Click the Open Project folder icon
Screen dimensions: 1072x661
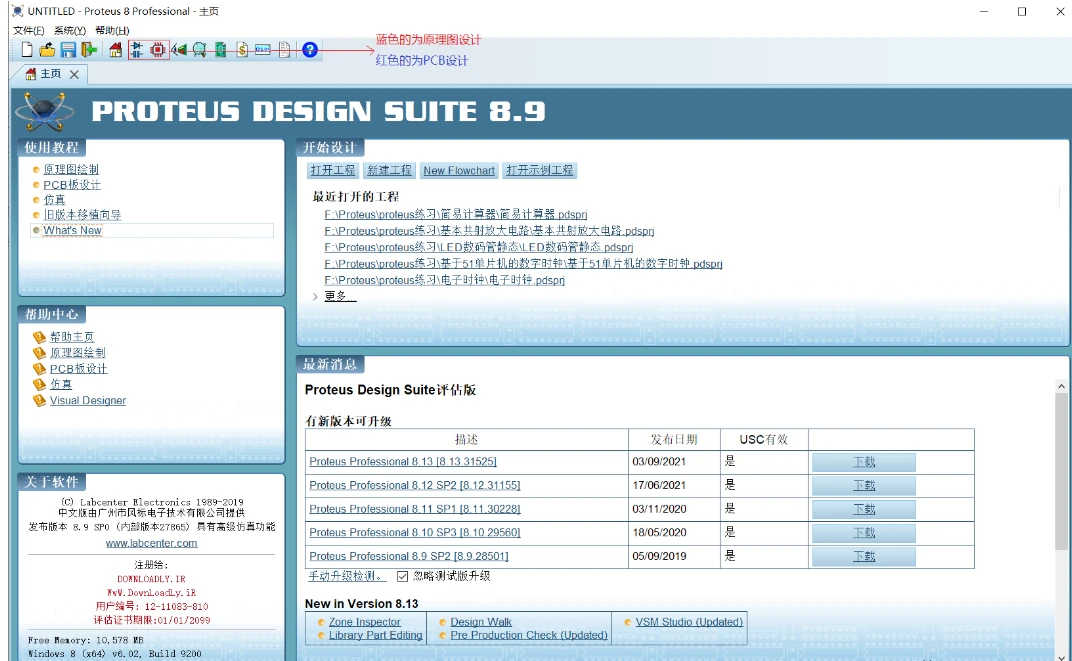[x=47, y=49]
